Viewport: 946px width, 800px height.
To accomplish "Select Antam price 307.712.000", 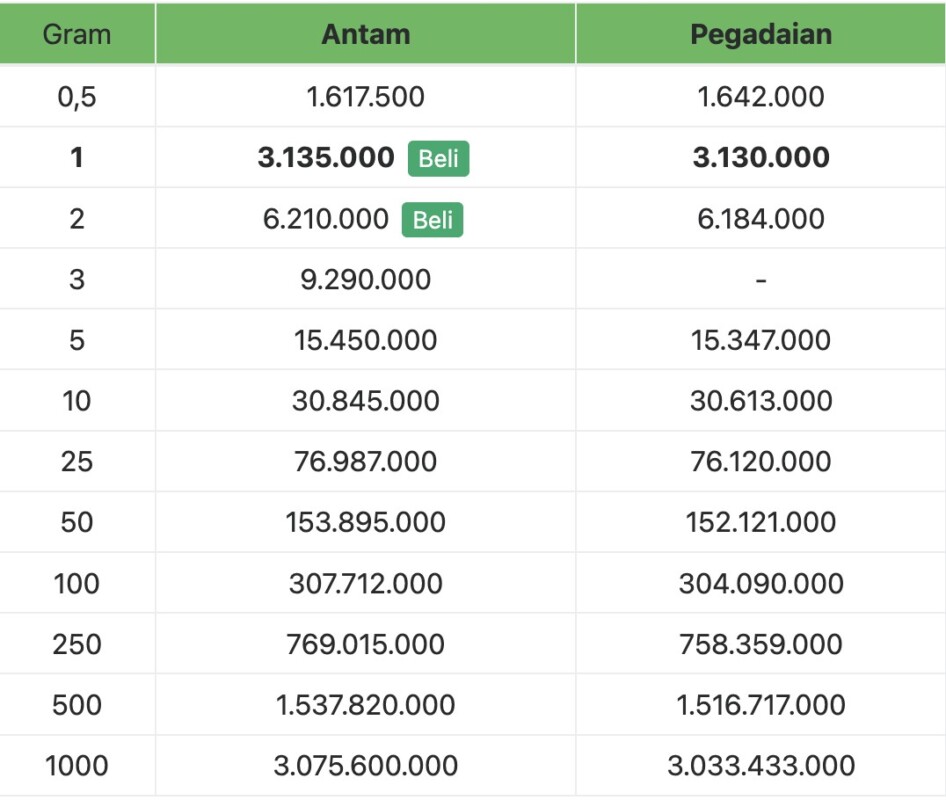I will pyautogui.click(x=365, y=583).
